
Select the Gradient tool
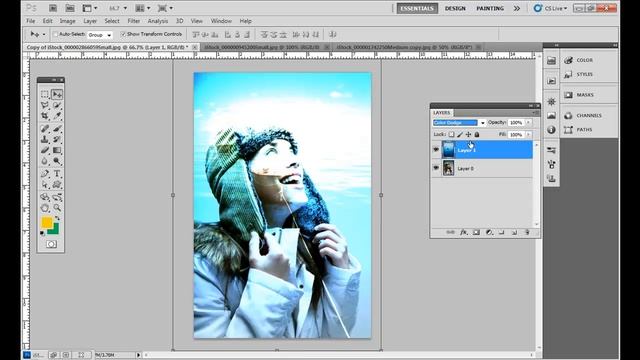(x=57, y=150)
